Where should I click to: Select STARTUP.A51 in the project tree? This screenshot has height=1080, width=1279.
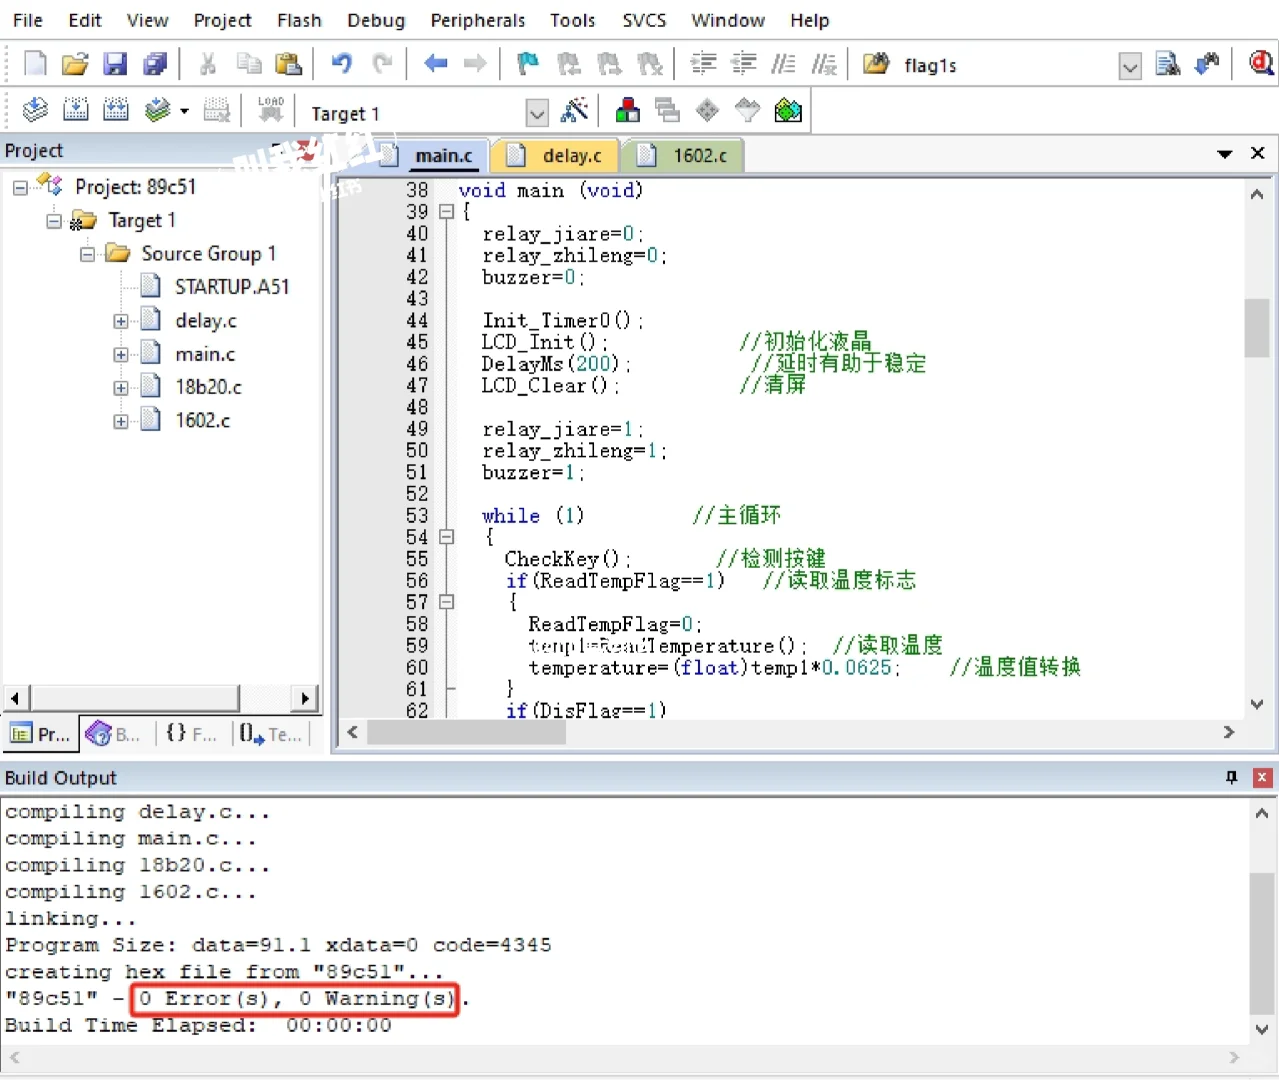(x=231, y=287)
